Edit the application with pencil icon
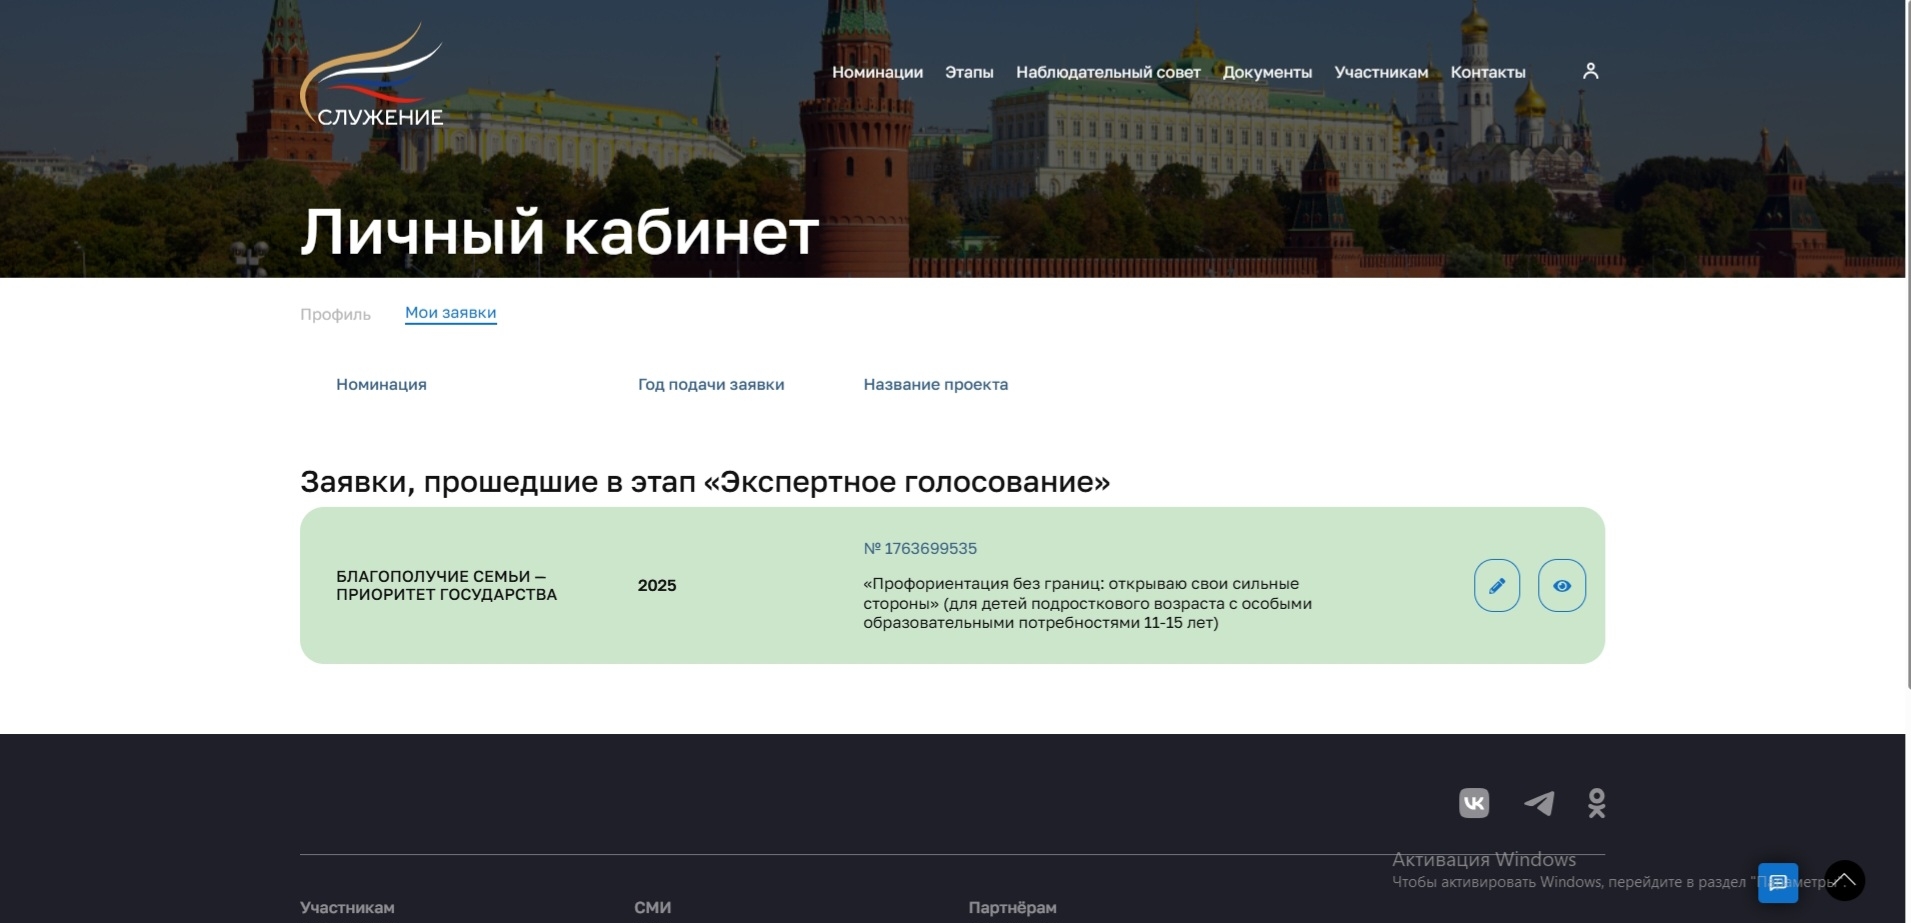Image resolution: width=1911 pixels, height=923 pixels. pos(1496,586)
